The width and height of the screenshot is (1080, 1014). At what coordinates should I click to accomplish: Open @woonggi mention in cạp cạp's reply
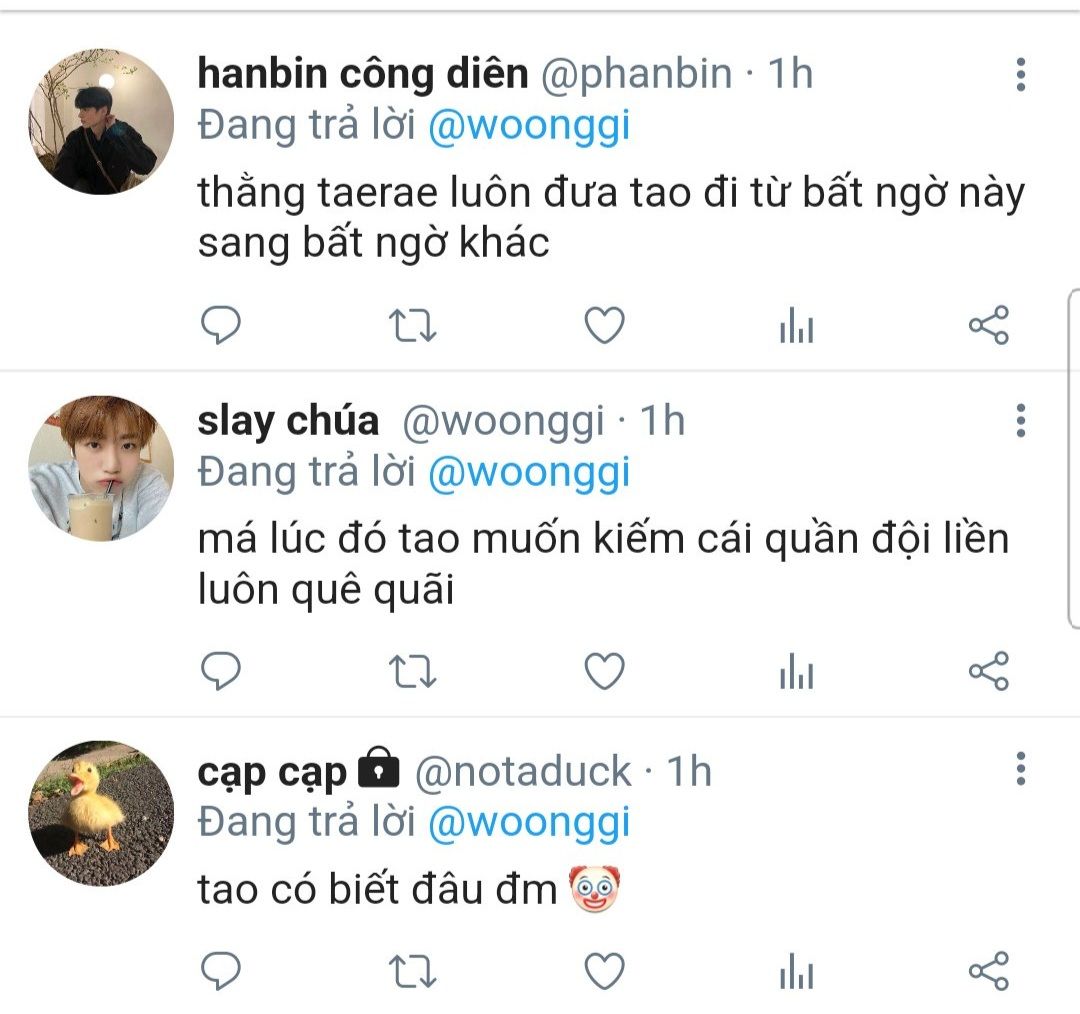coord(529,823)
